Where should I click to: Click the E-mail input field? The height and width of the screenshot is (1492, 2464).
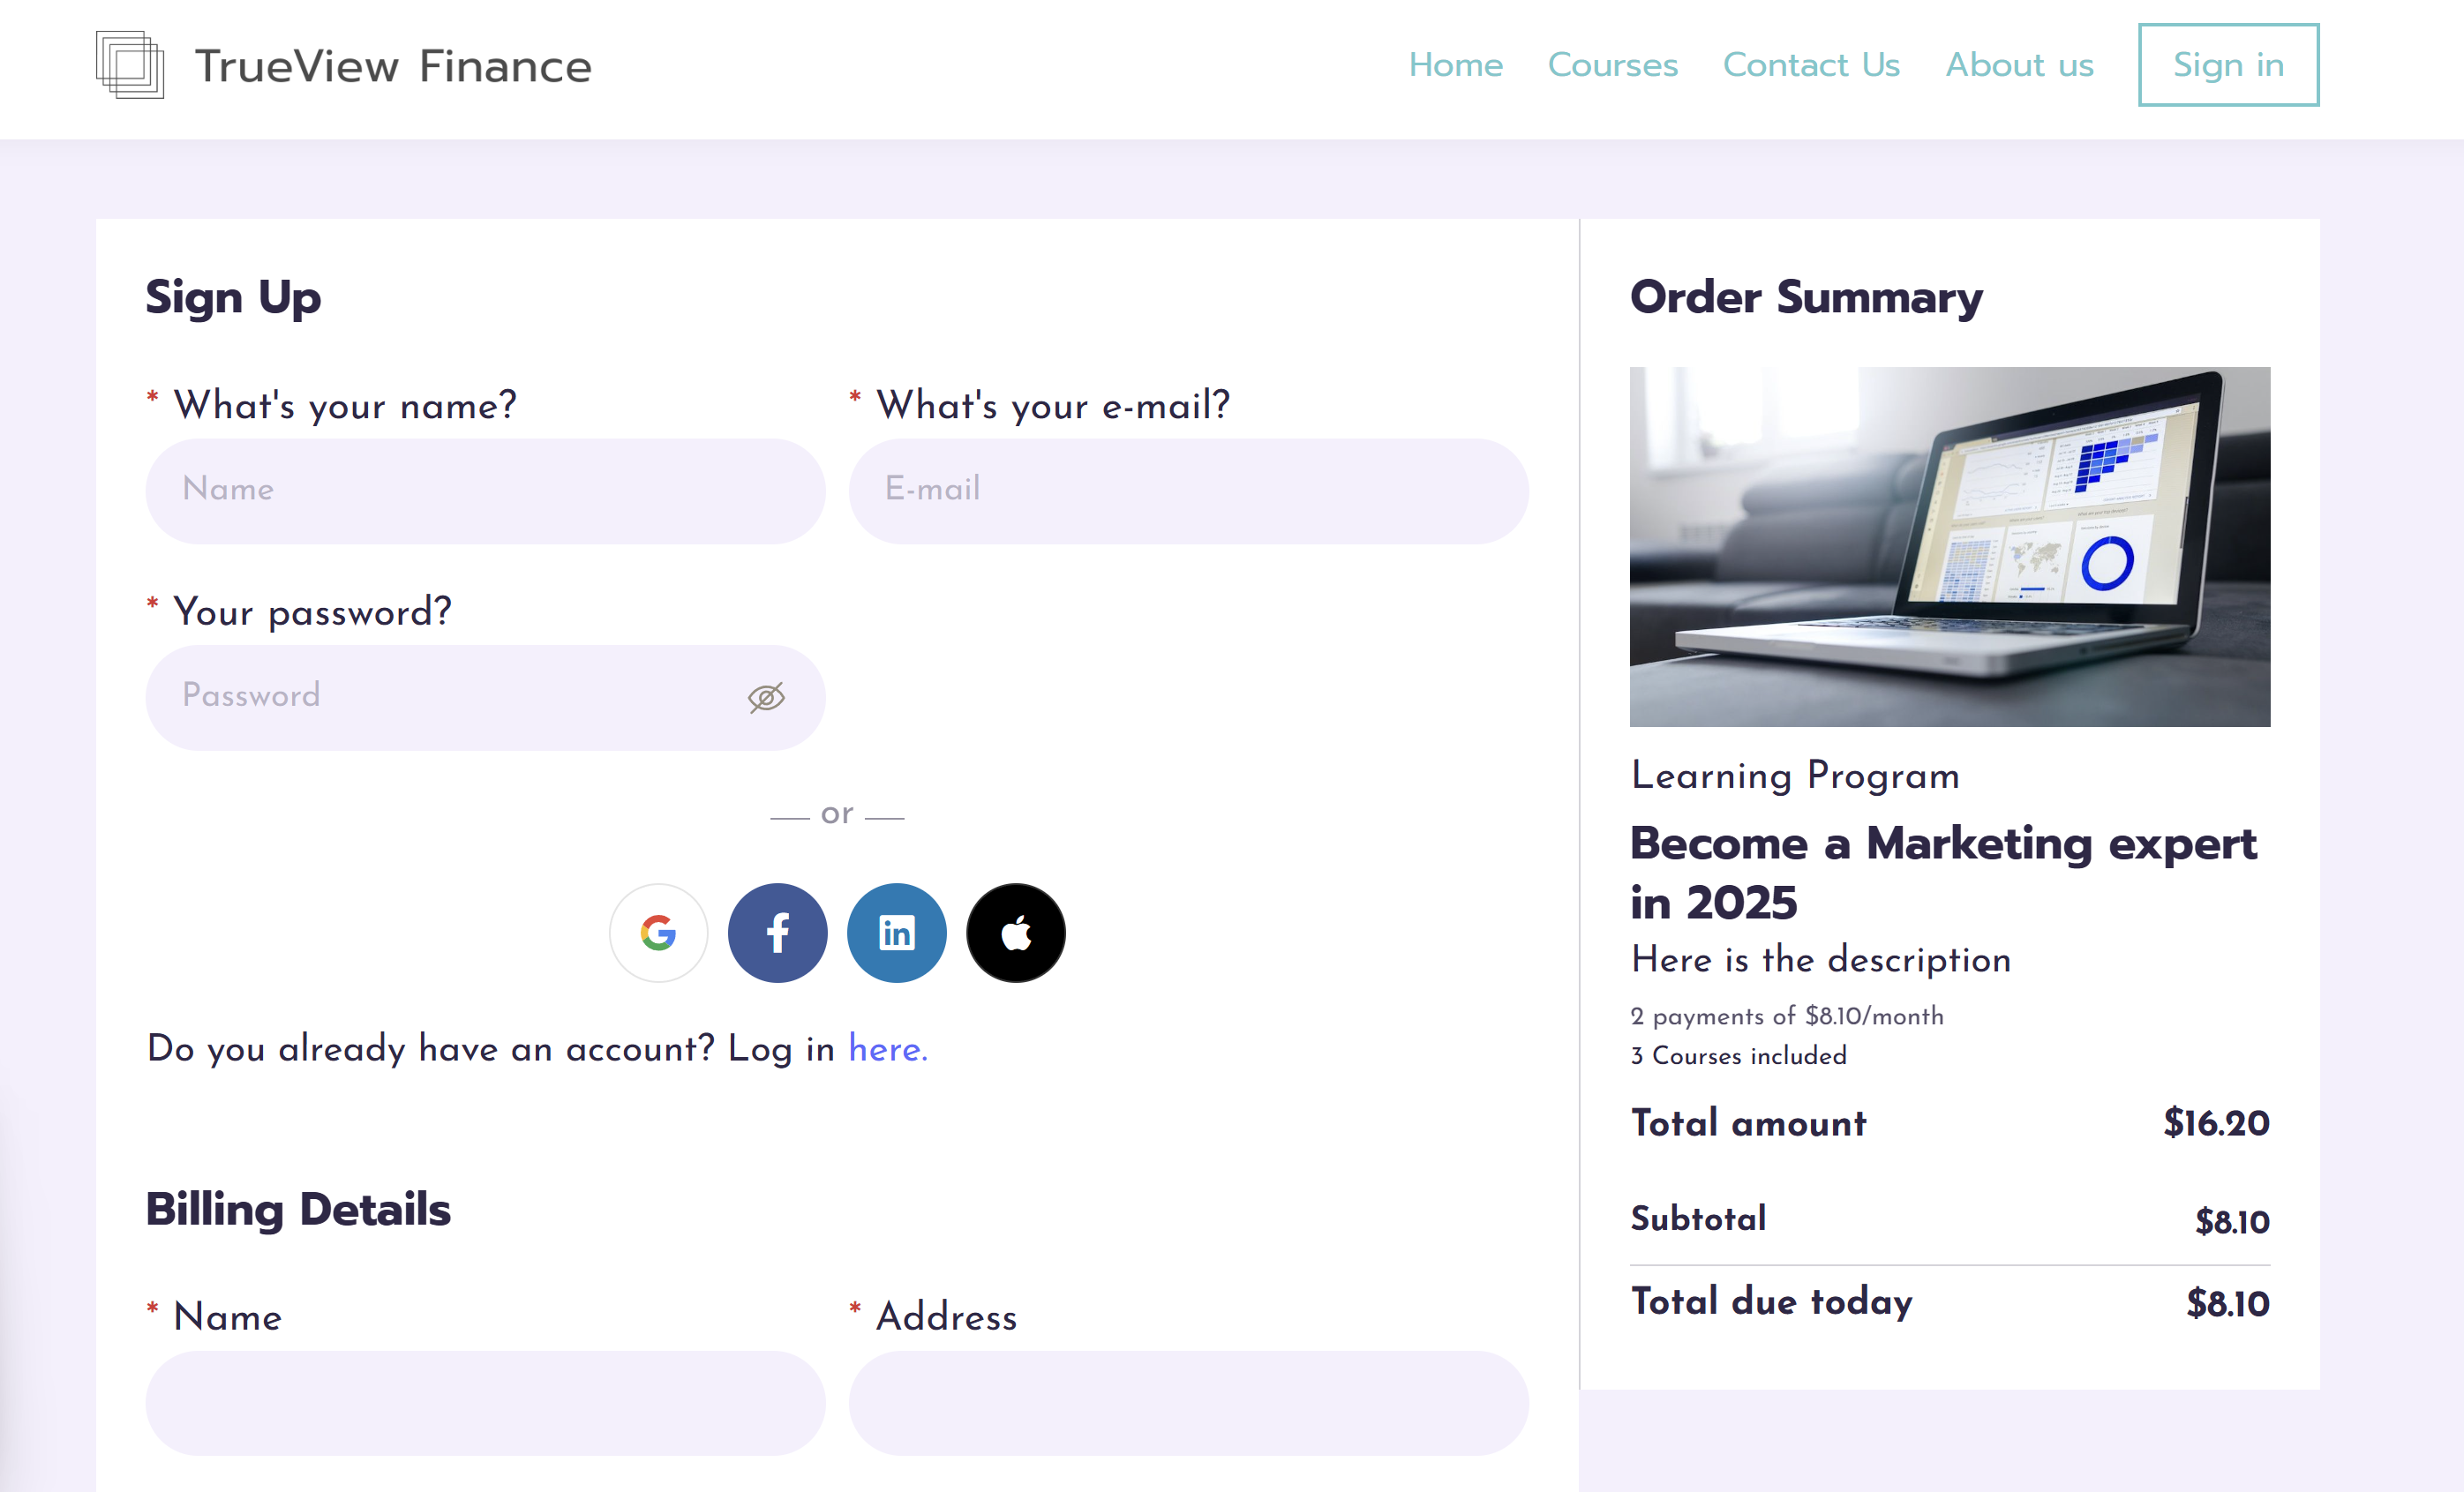pos(1188,491)
